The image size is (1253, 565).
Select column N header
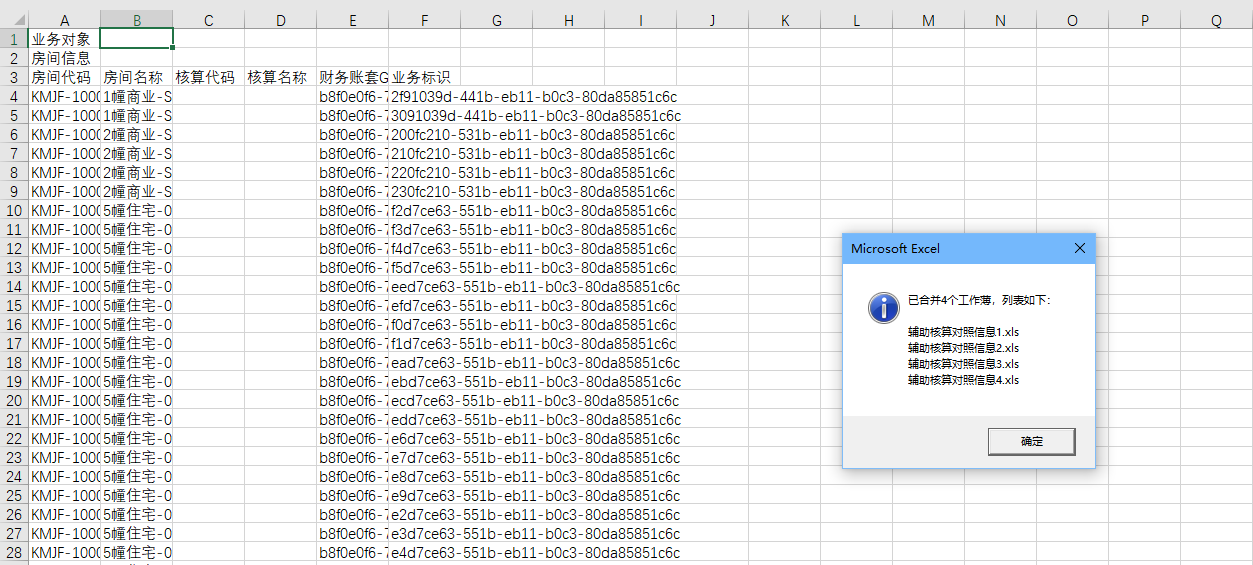(1001, 20)
